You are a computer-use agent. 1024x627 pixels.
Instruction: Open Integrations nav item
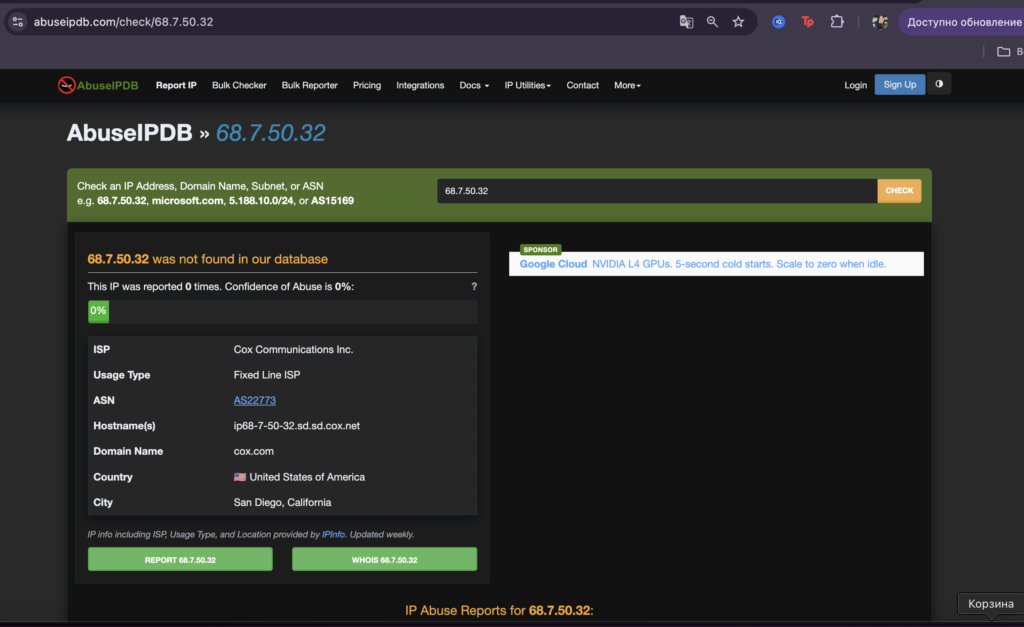[420, 85]
